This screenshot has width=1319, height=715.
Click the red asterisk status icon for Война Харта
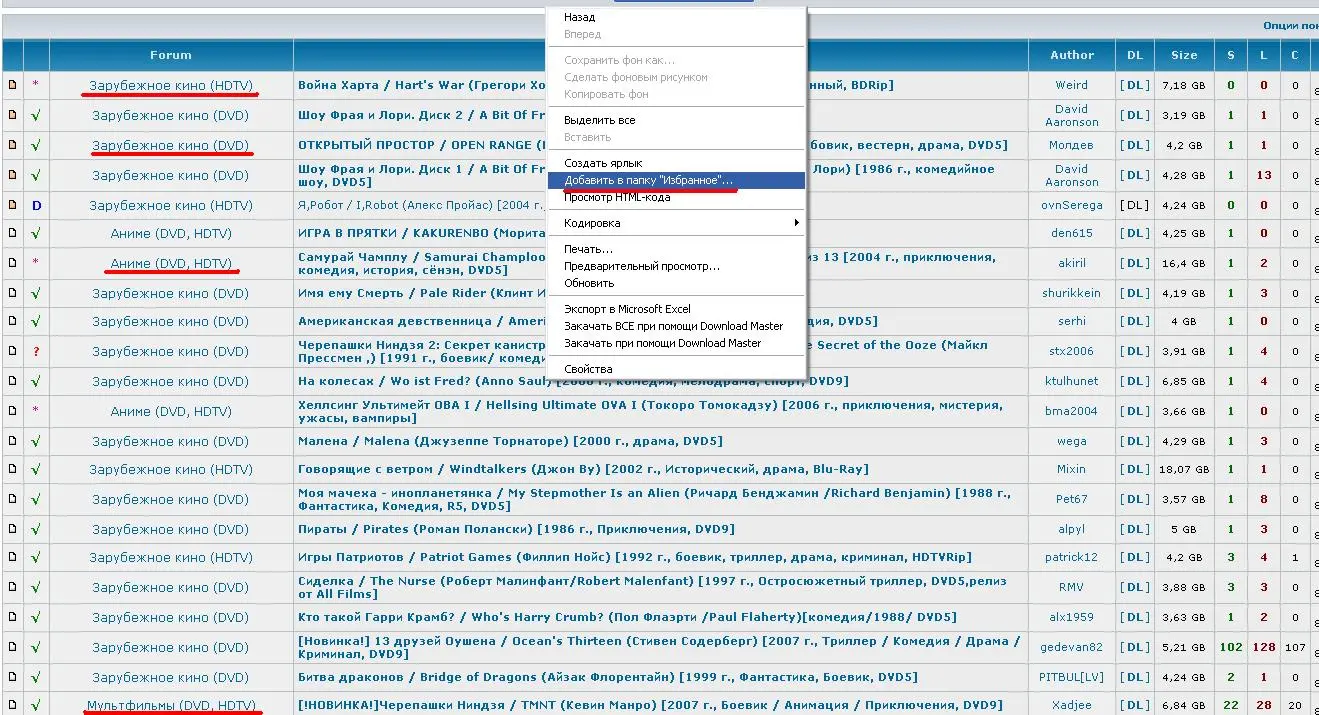(36, 85)
